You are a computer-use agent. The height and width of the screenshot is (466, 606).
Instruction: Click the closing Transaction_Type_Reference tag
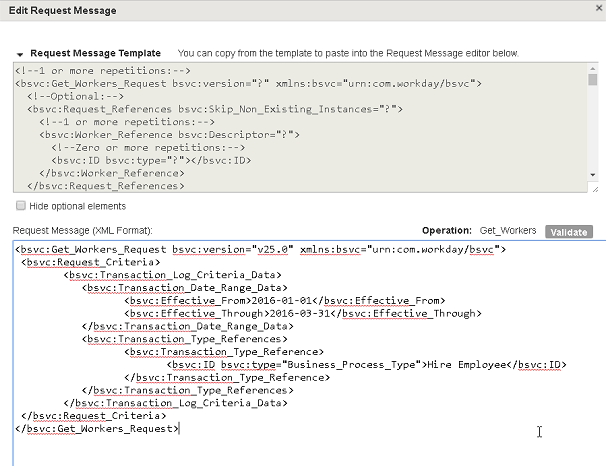coord(227,378)
